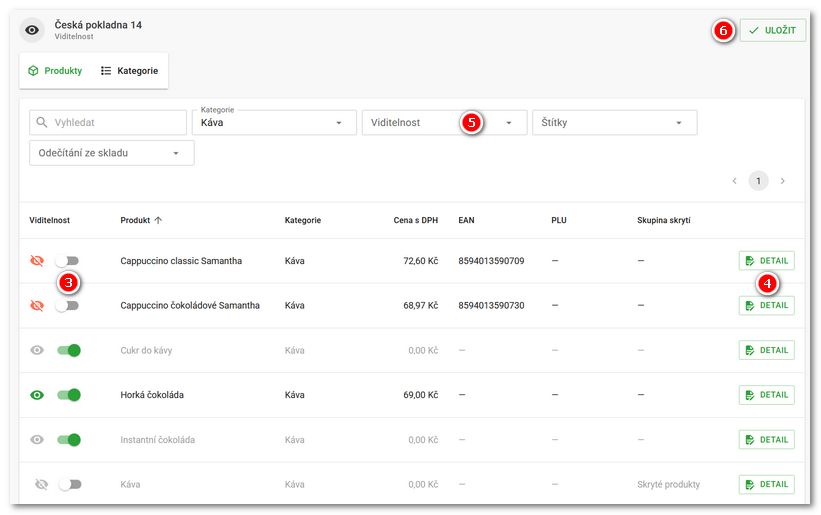Open Detail for Cukr do kávy
This screenshot has width=821, height=515.
pos(767,350)
